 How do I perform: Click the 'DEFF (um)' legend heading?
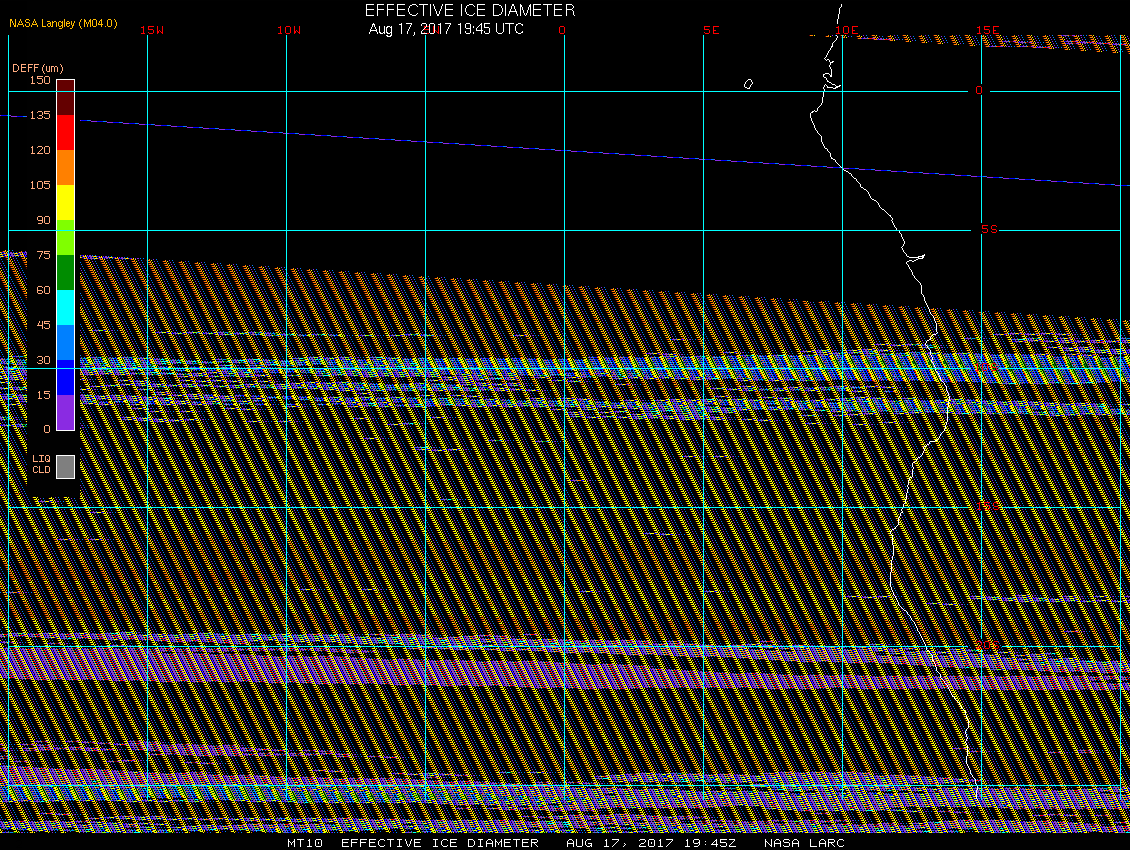[x=37, y=68]
